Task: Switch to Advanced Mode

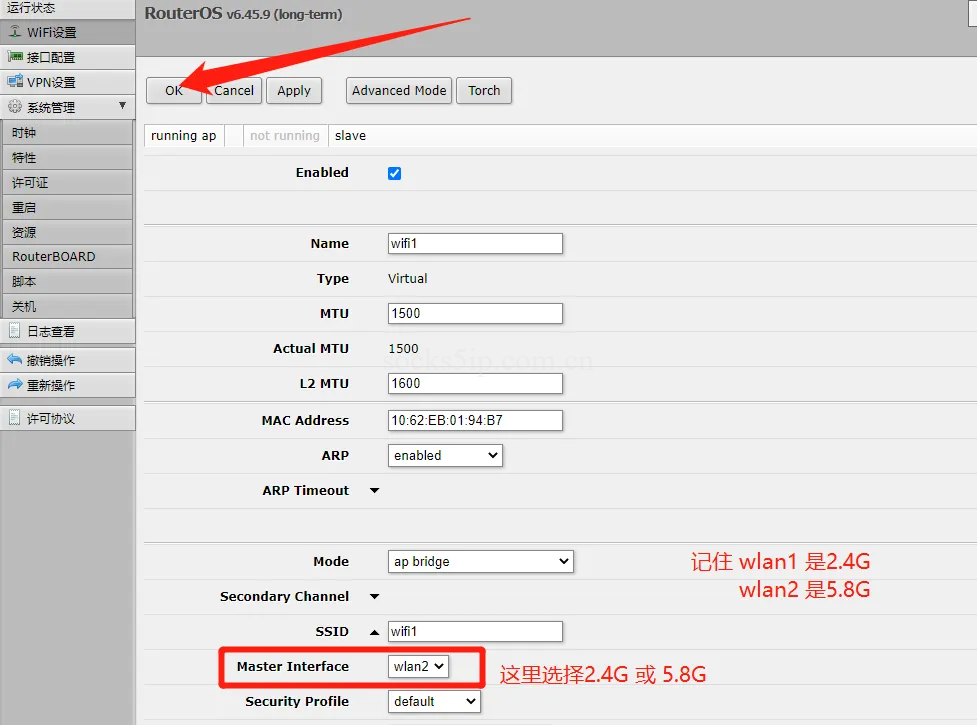Action: pos(399,90)
